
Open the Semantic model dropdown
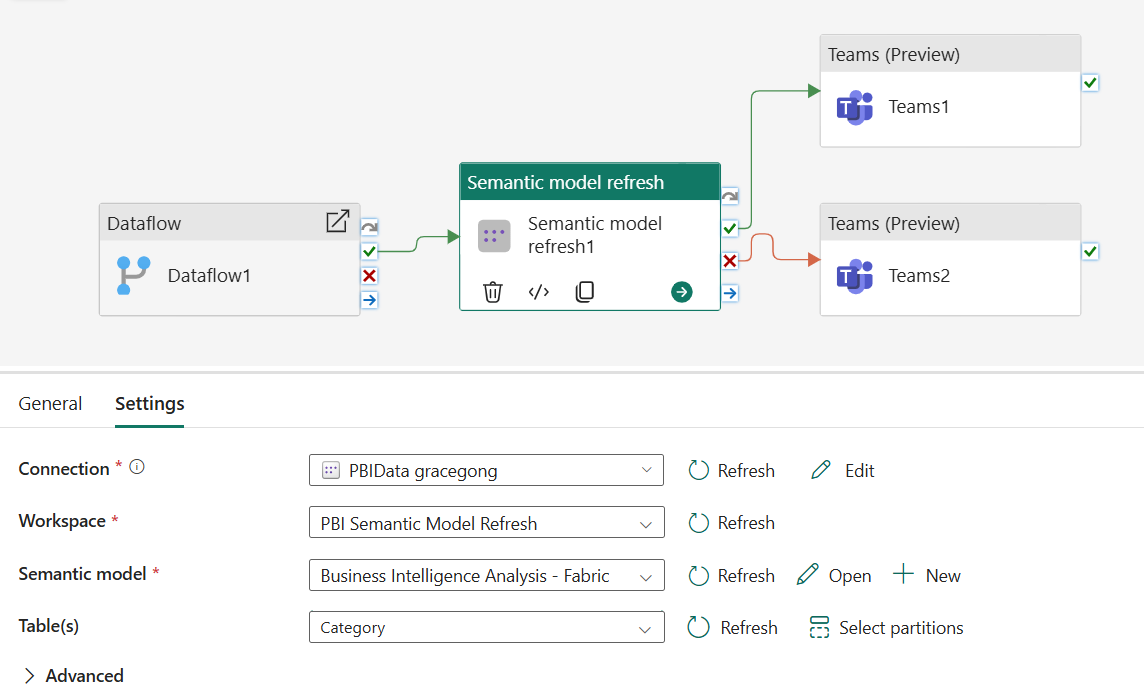tap(486, 576)
